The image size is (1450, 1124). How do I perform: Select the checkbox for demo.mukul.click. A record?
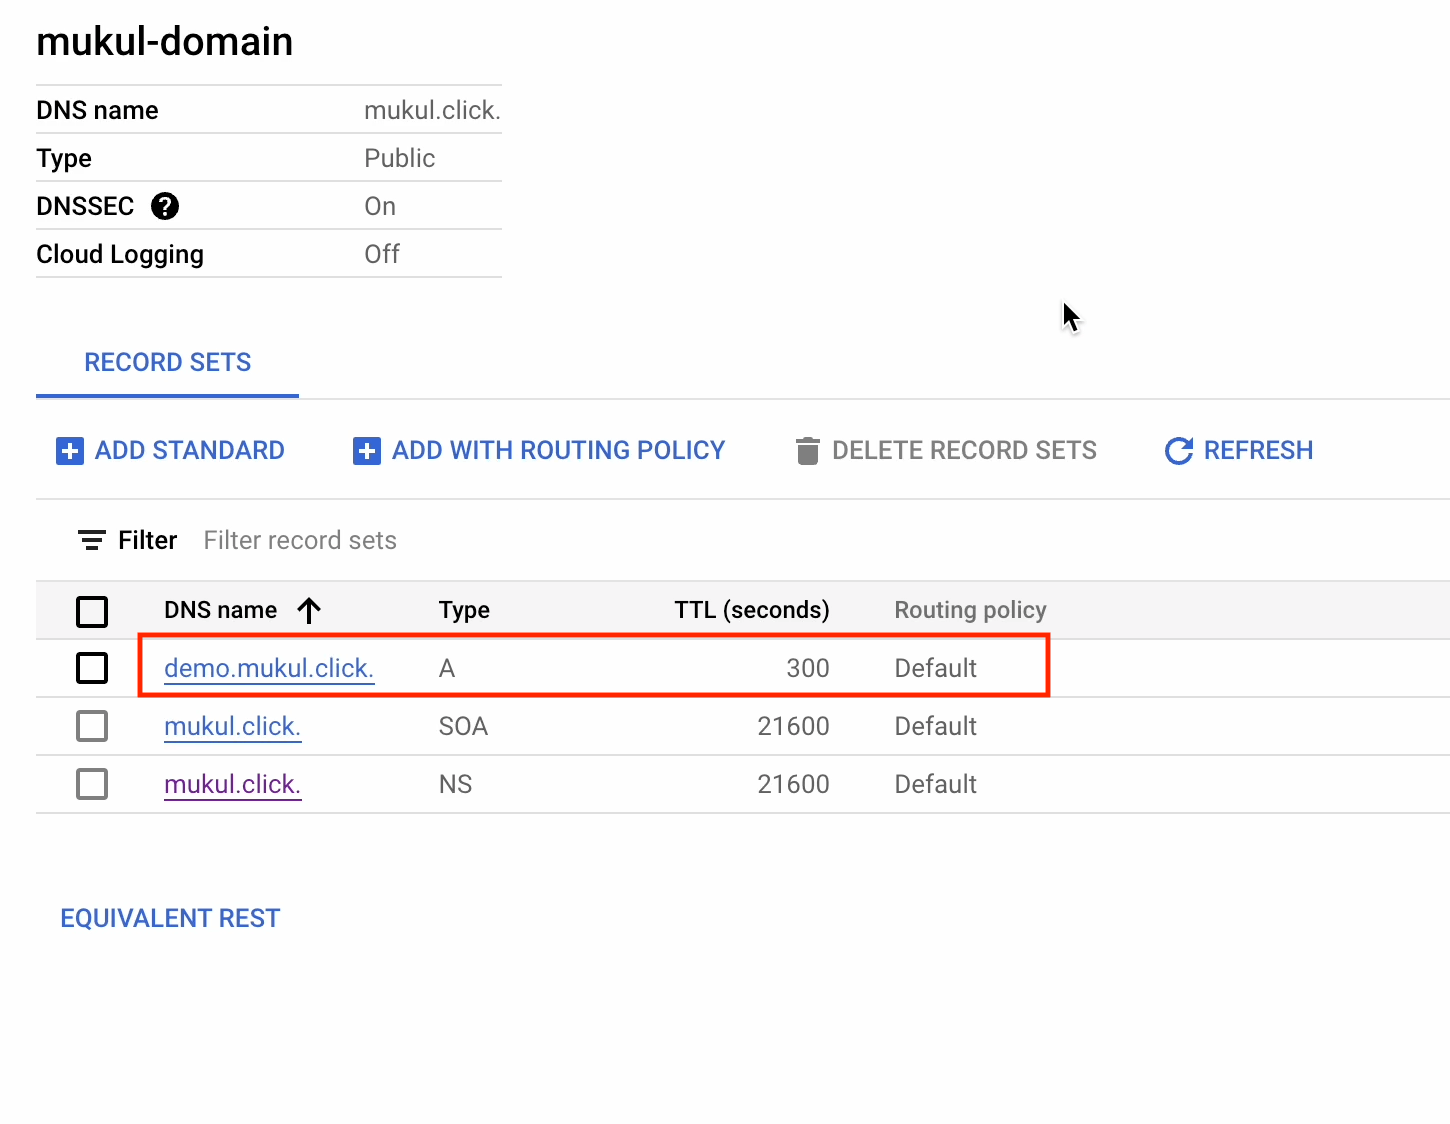[92, 668]
